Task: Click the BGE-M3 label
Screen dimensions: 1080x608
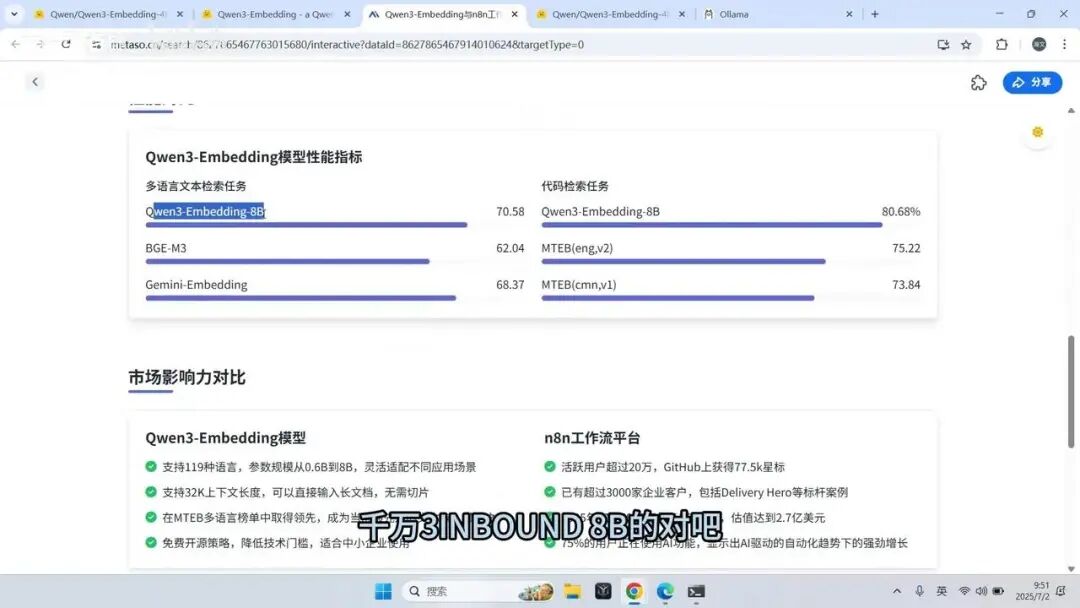Action: tap(166, 248)
